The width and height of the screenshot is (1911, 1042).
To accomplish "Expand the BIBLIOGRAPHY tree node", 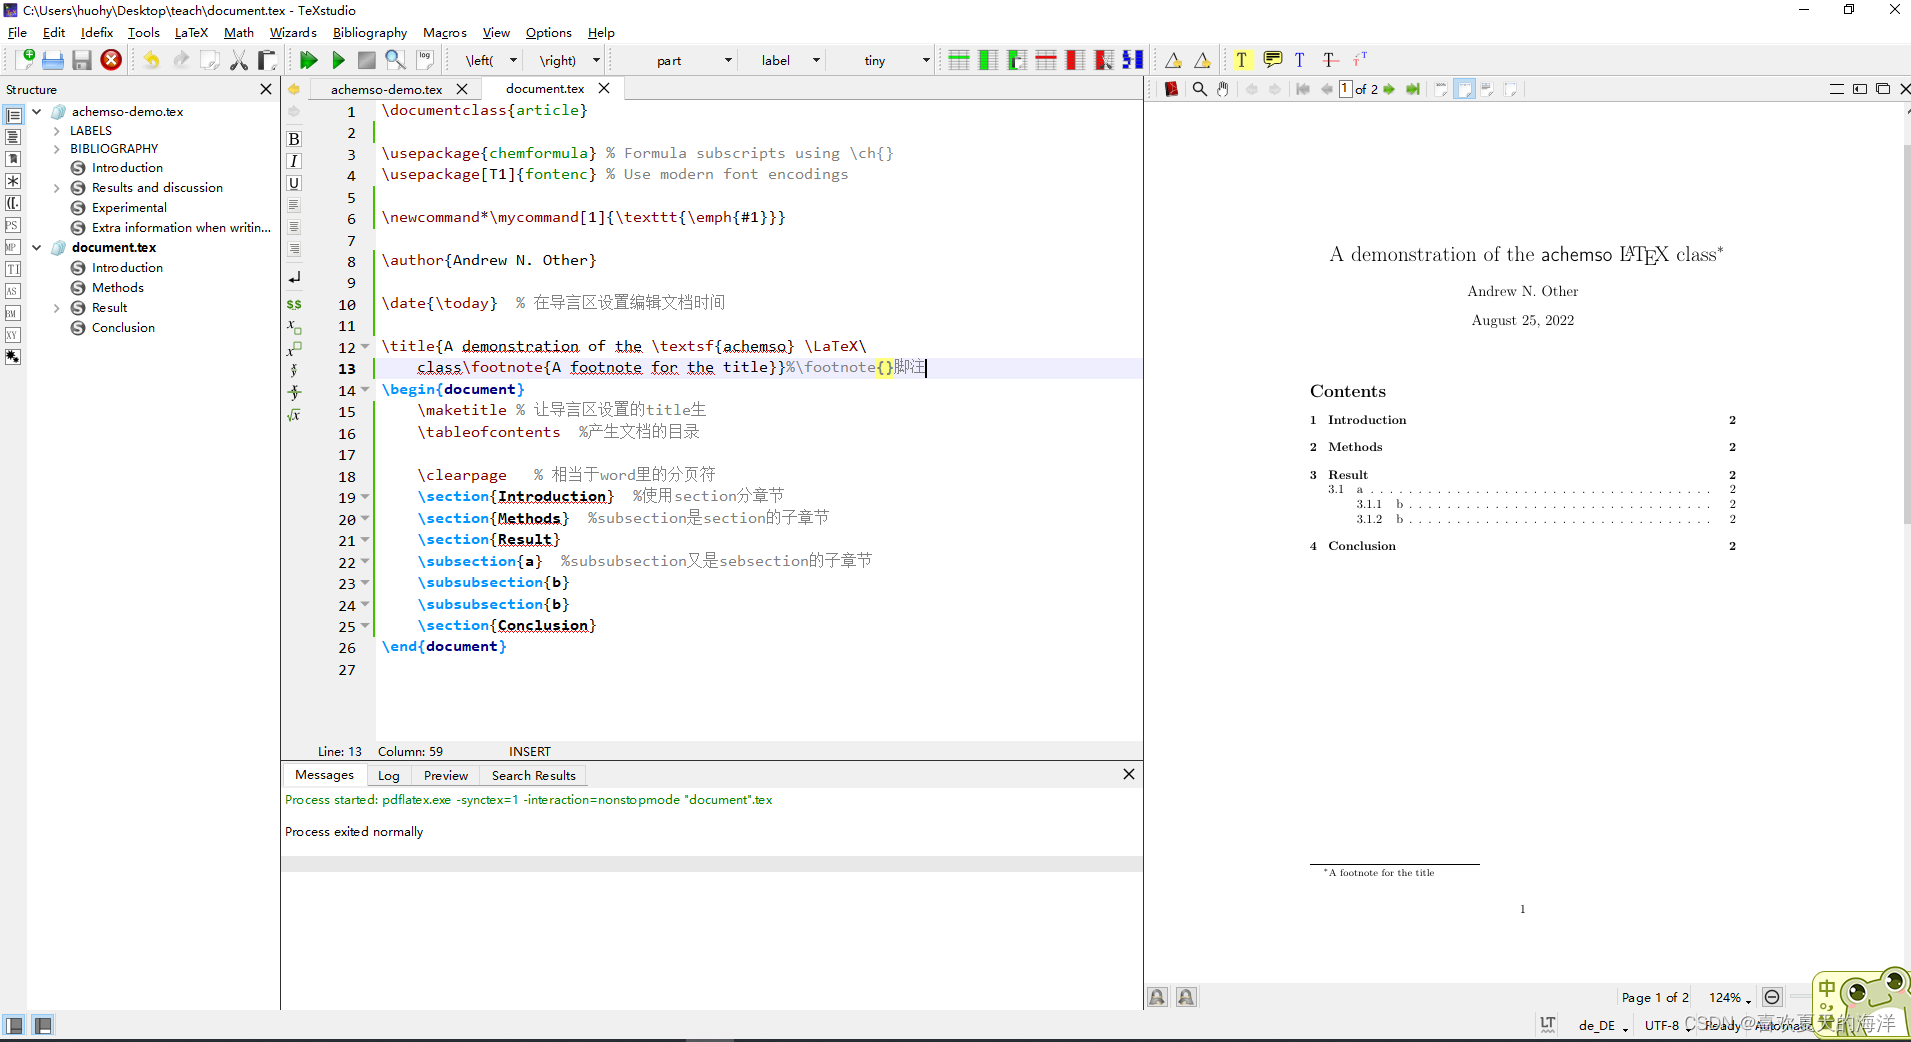I will 56,149.
